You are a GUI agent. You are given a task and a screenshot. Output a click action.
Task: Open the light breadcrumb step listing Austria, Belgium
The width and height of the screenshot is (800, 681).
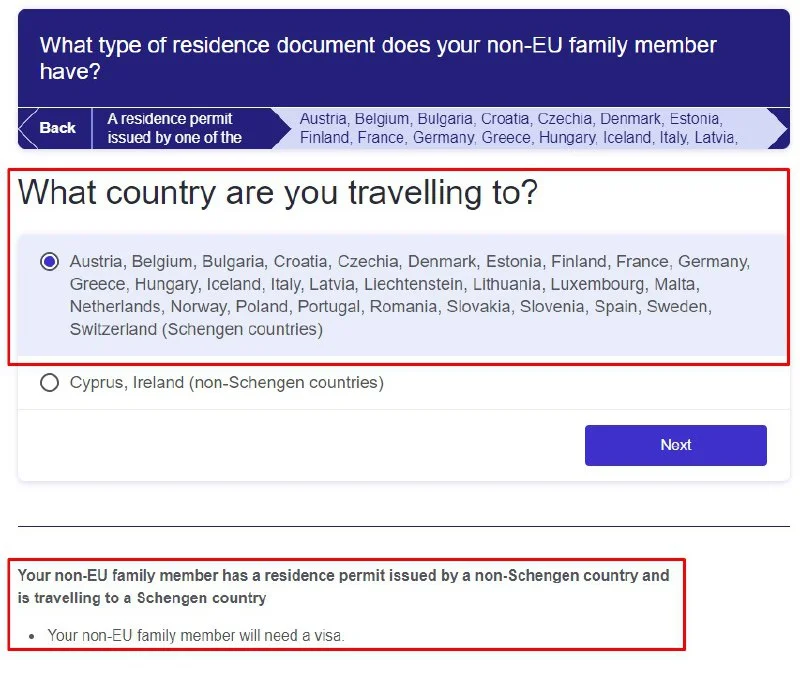pos(518,128)
